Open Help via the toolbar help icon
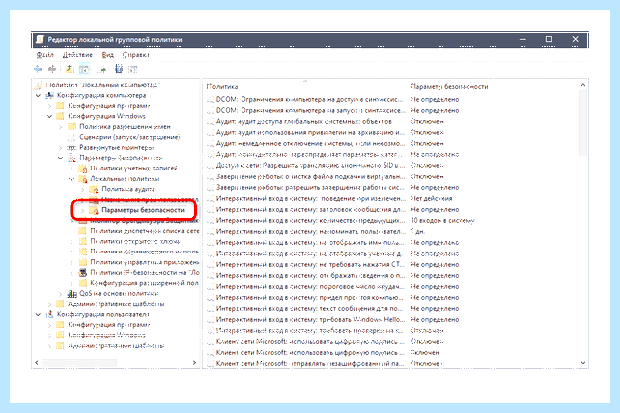620x413 pixels. point(119,69)
